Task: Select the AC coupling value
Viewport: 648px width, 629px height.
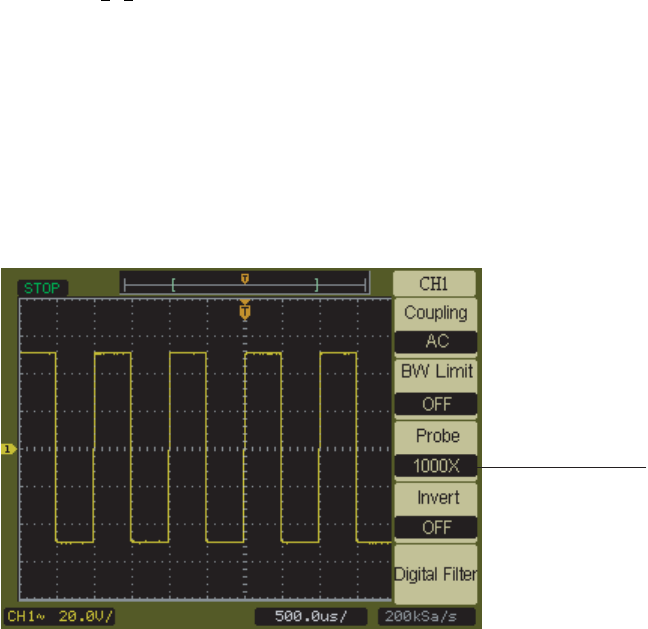Action: [x=436, y=341]
